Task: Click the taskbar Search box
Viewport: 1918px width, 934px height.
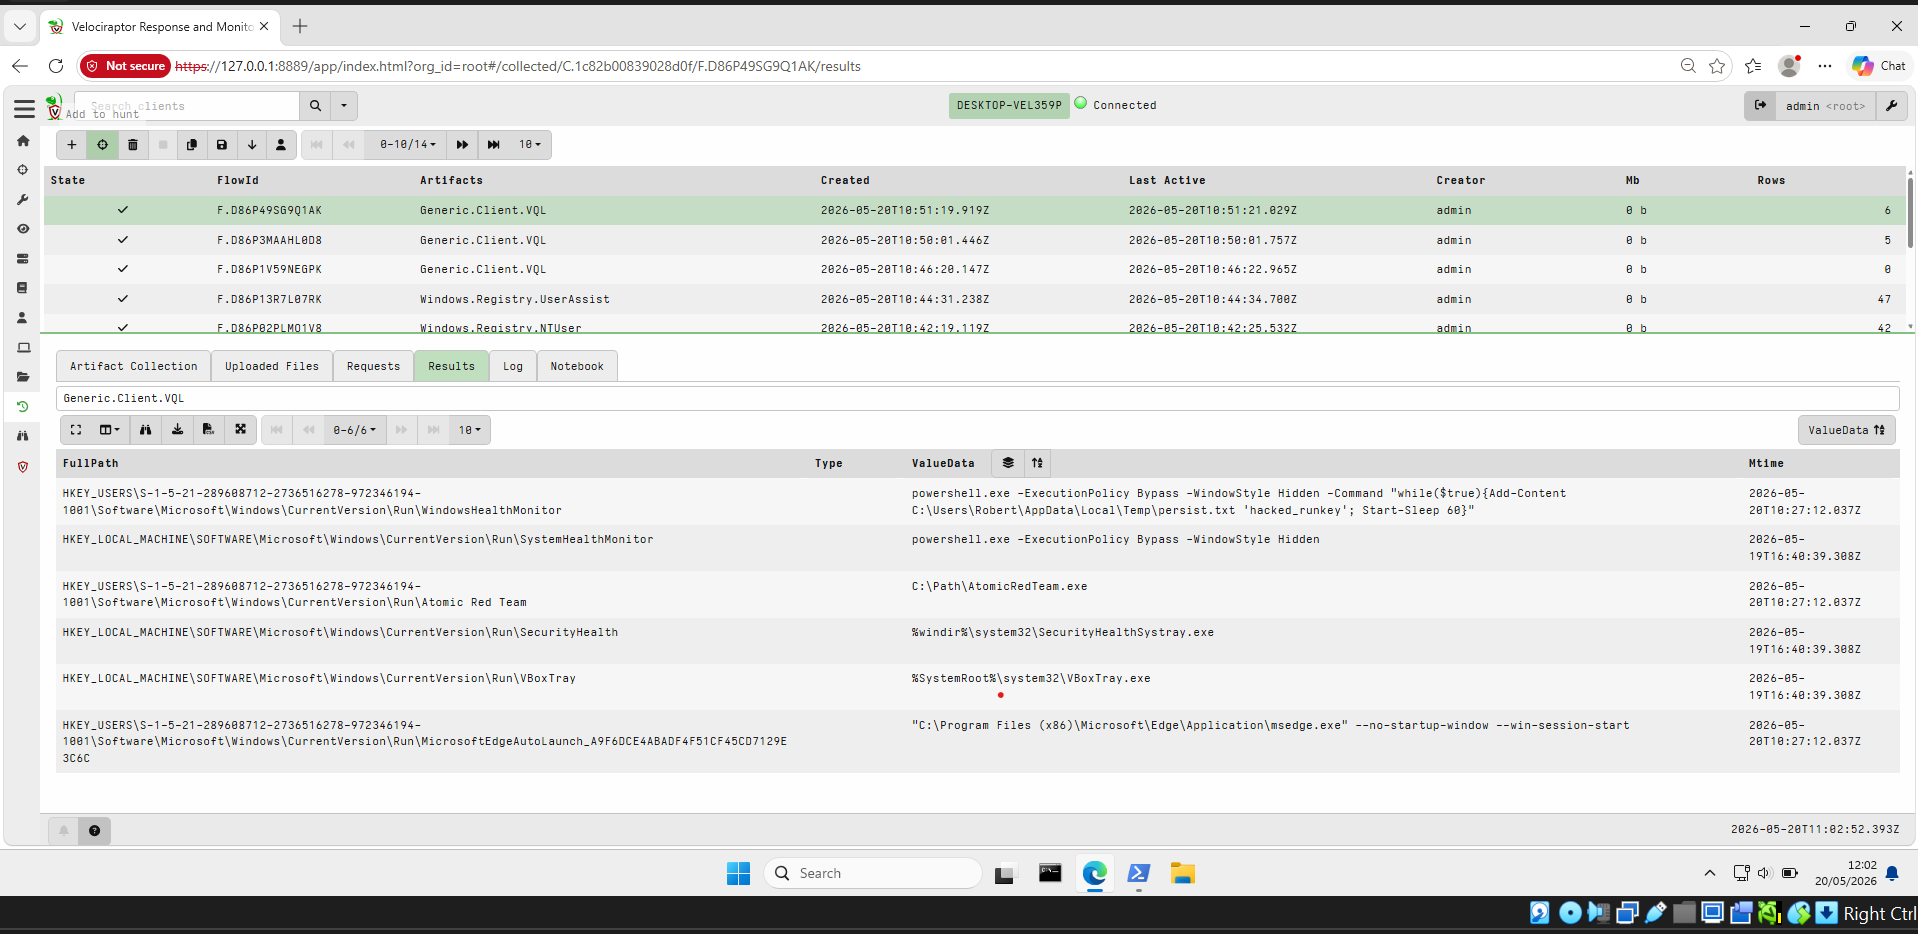Action: click(x=873, y=873)
